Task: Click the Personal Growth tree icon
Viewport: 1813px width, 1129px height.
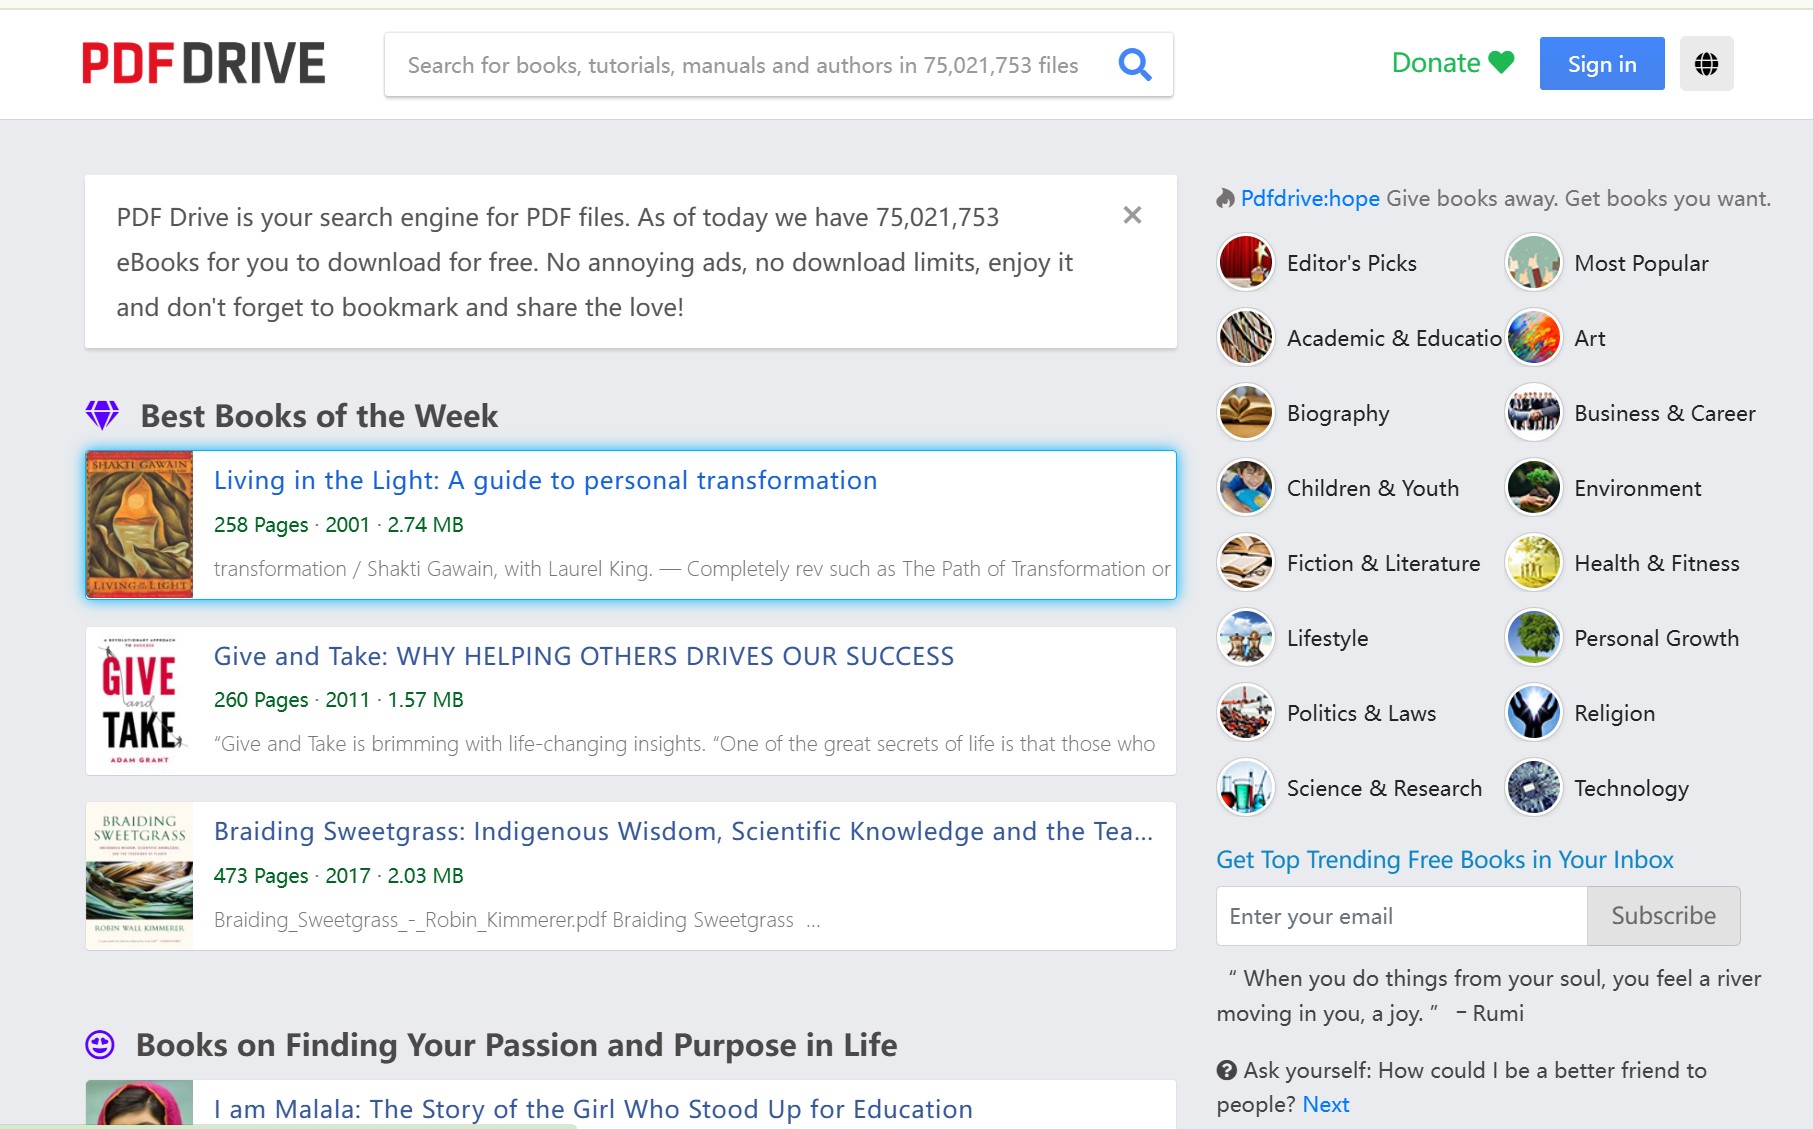Action: point(1533,637)
